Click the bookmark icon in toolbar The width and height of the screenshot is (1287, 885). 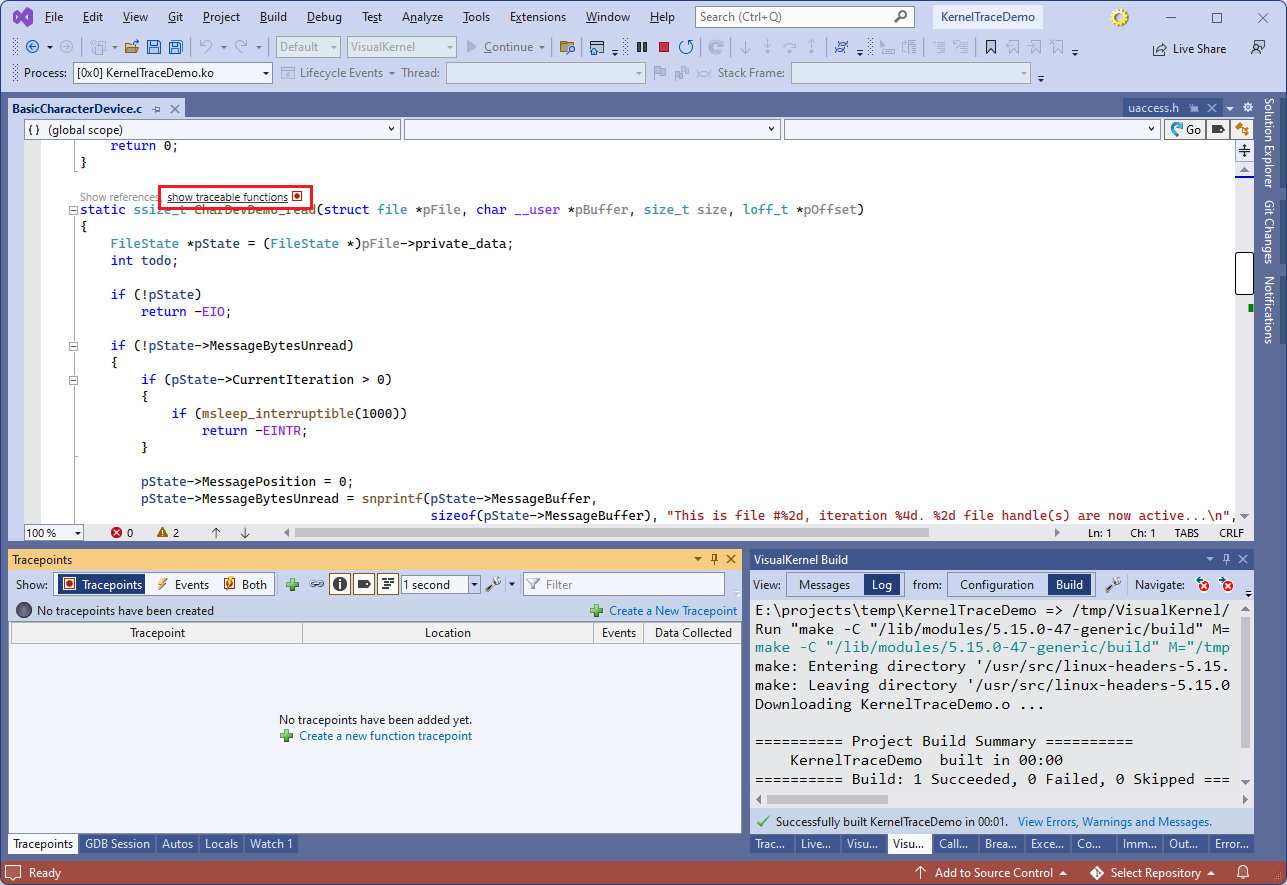tap(990, 47)
